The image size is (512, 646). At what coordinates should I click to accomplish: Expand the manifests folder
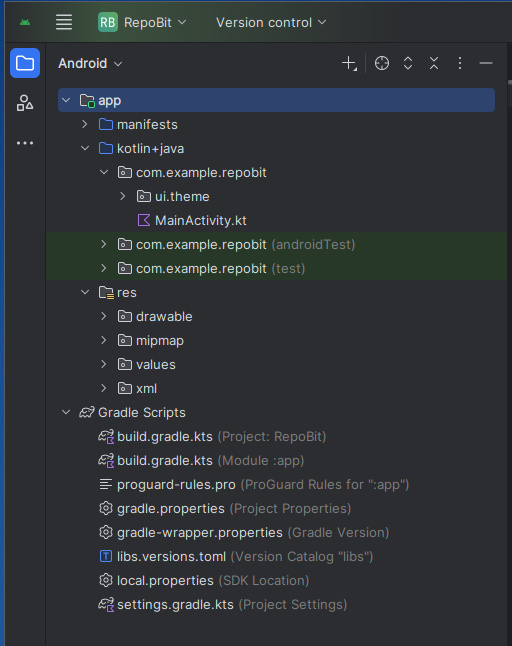[x=85, y=124]
